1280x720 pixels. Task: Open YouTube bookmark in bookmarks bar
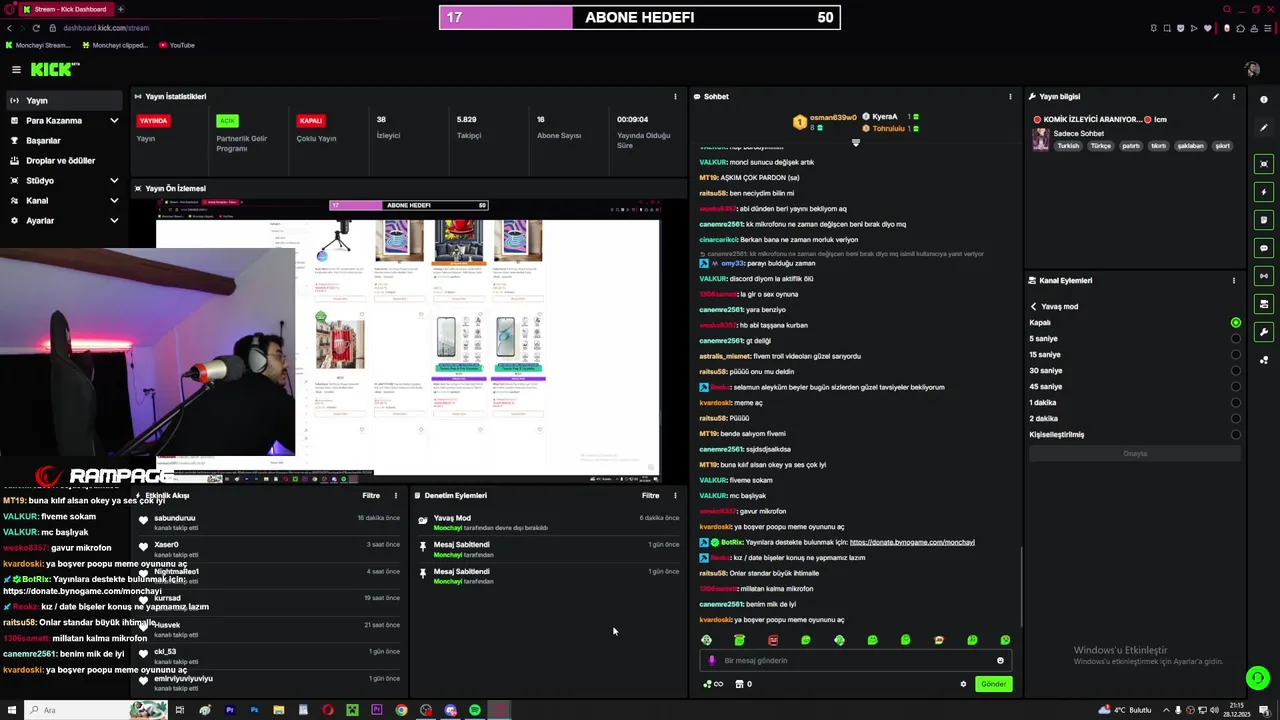177,45
